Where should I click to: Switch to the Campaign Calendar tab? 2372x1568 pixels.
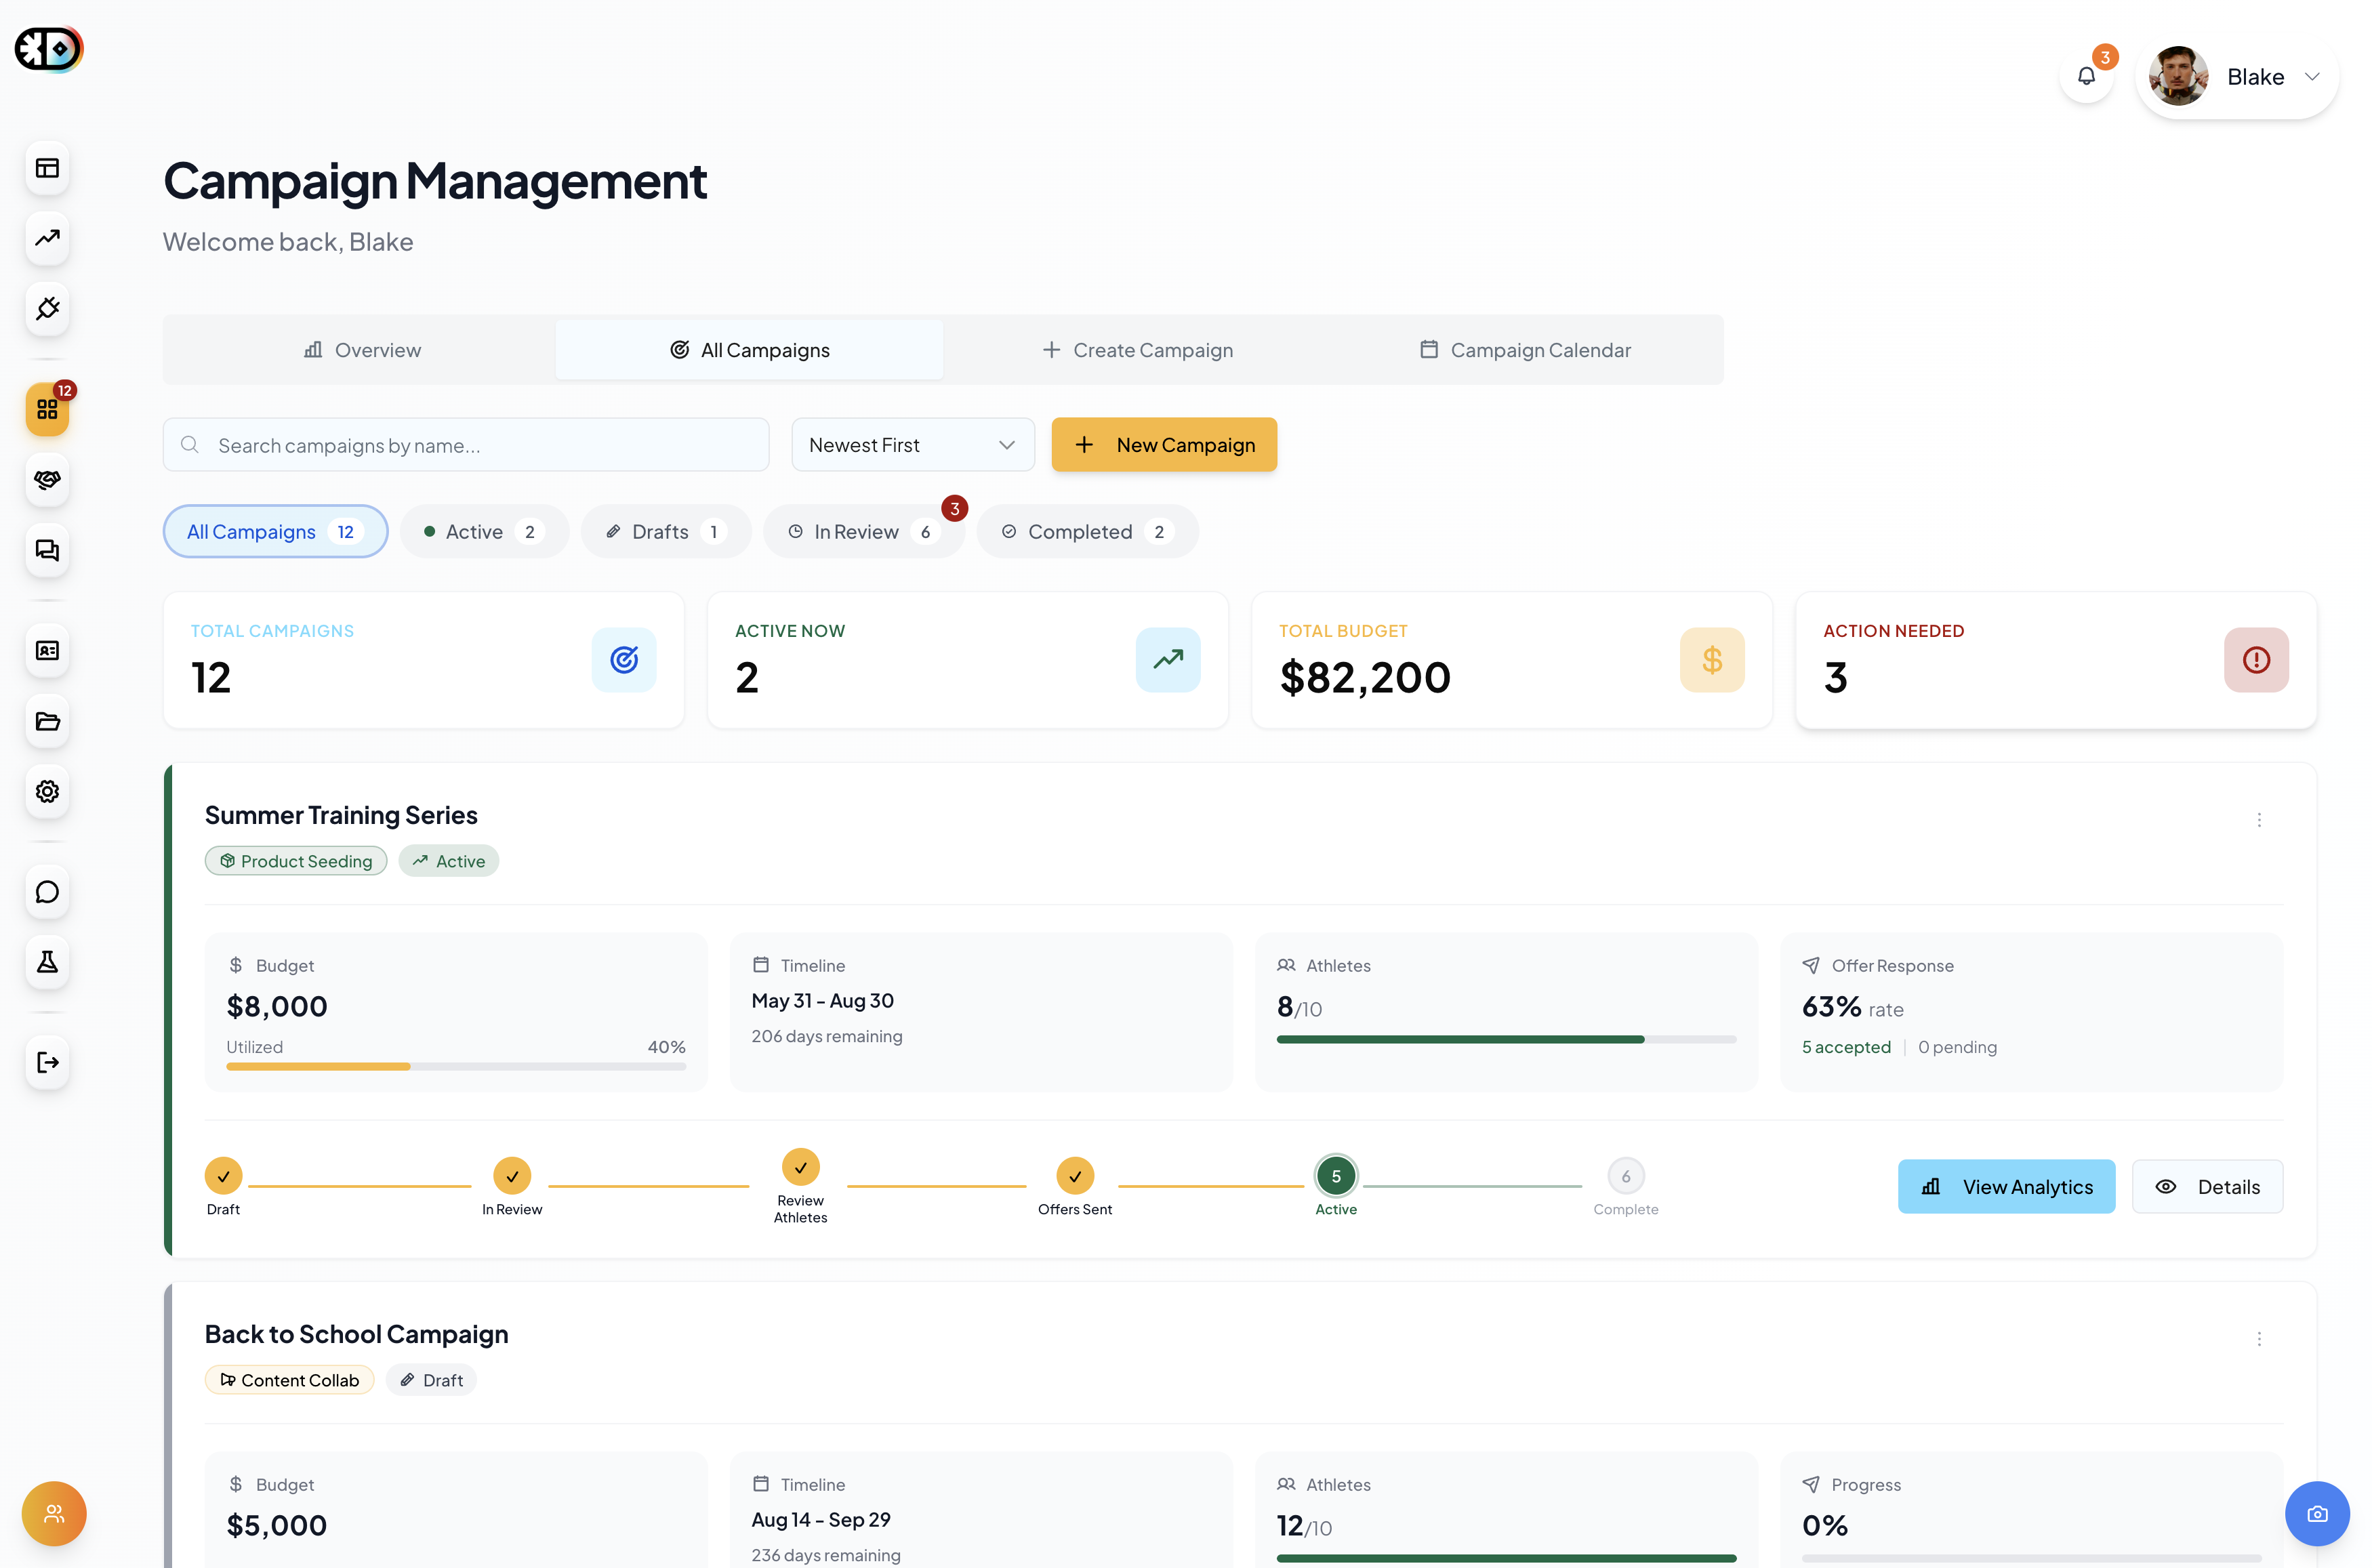tap(1525, 350)
